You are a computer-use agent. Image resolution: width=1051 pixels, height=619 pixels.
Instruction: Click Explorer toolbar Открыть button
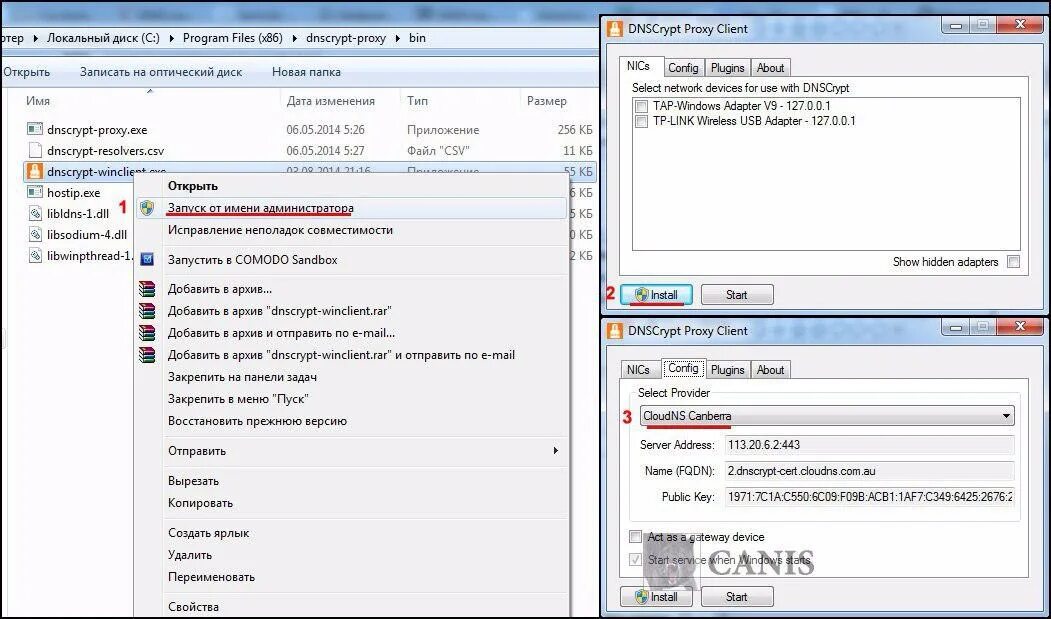pos(26,72)
